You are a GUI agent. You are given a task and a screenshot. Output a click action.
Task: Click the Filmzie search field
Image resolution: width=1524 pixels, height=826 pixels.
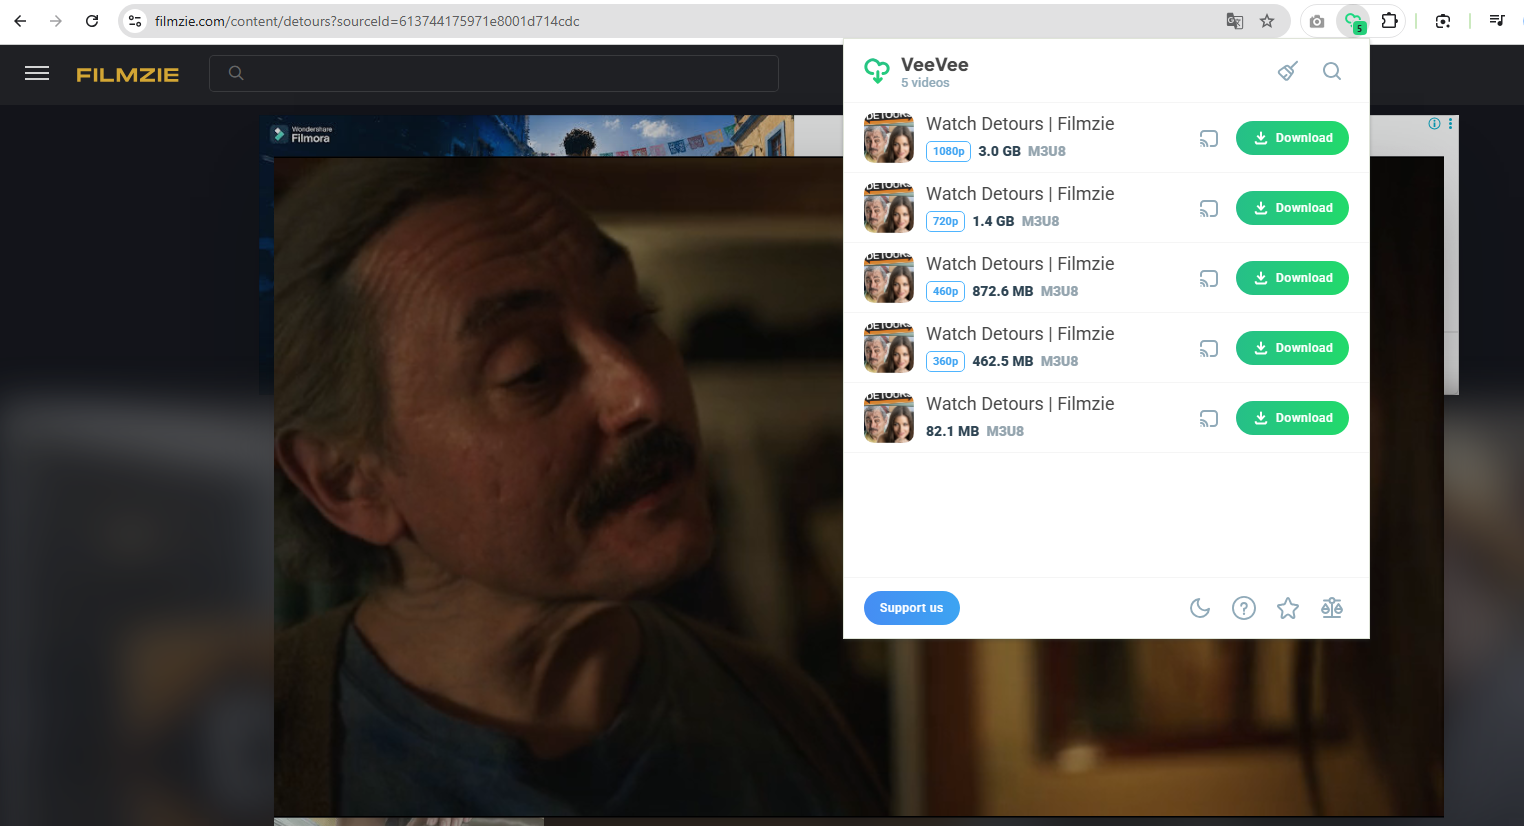coord(494,73)
